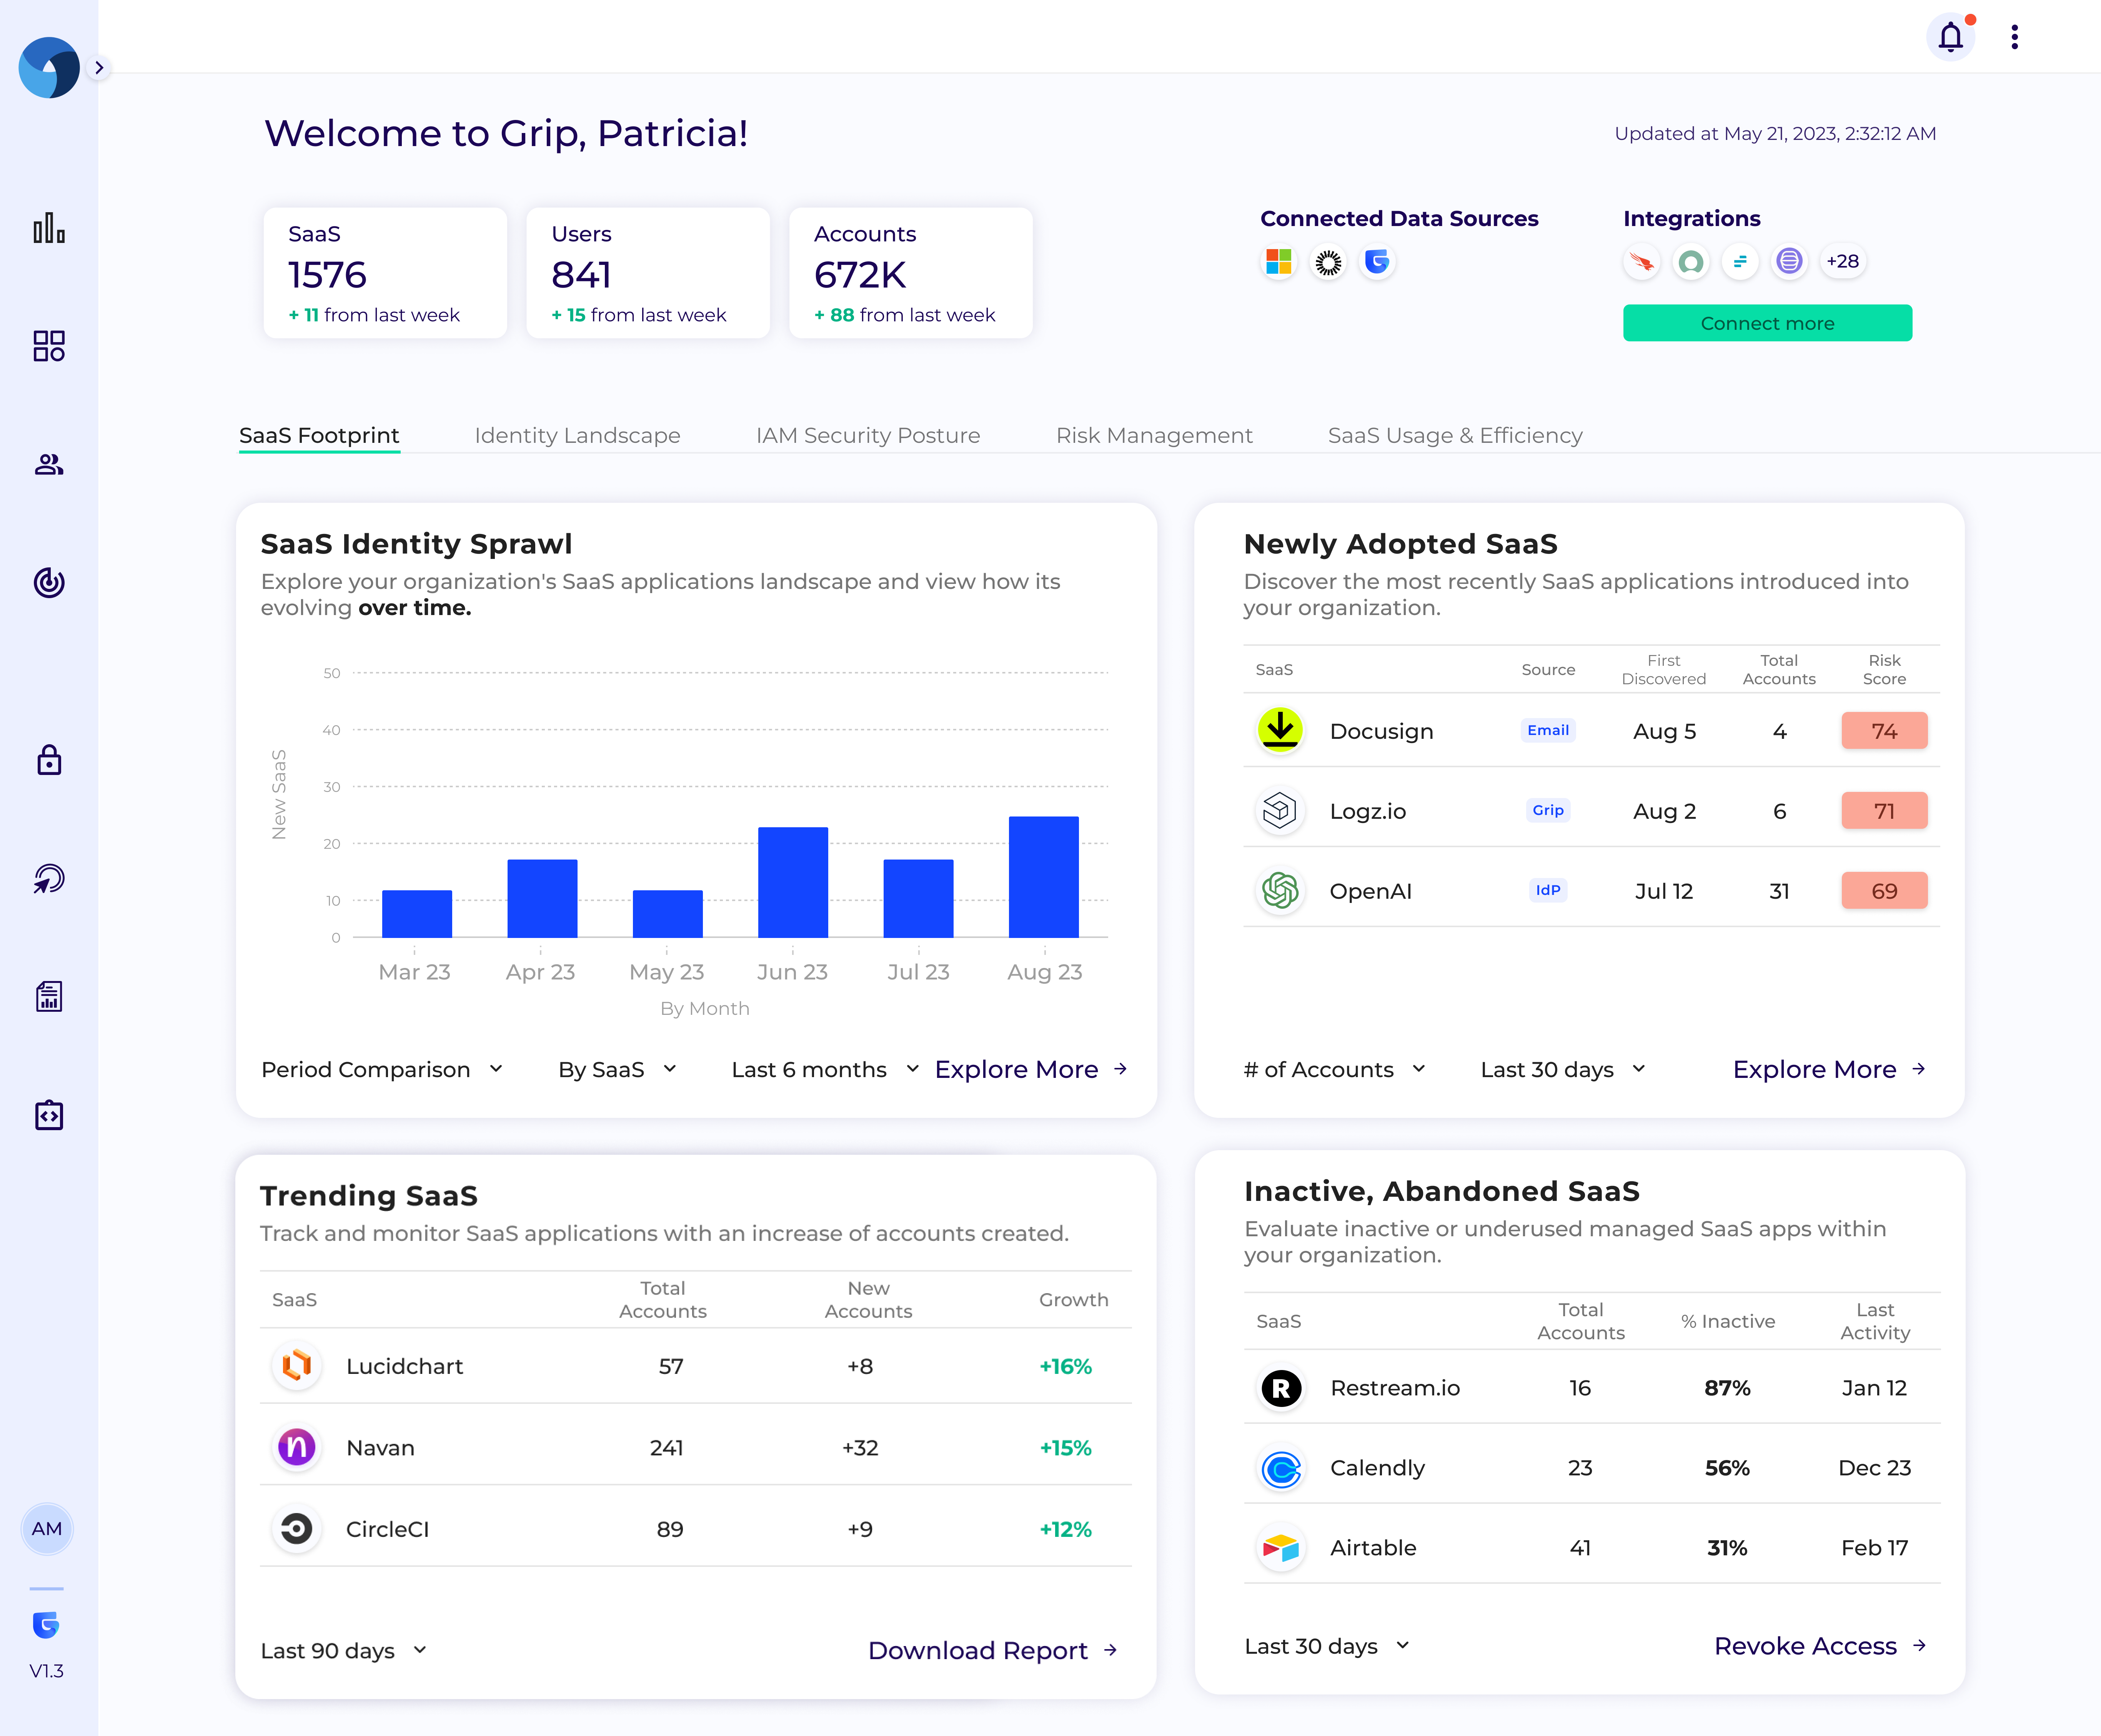2101x1736 pixels.
Task: Open the users sidebar icon
Action: point(49,464)
